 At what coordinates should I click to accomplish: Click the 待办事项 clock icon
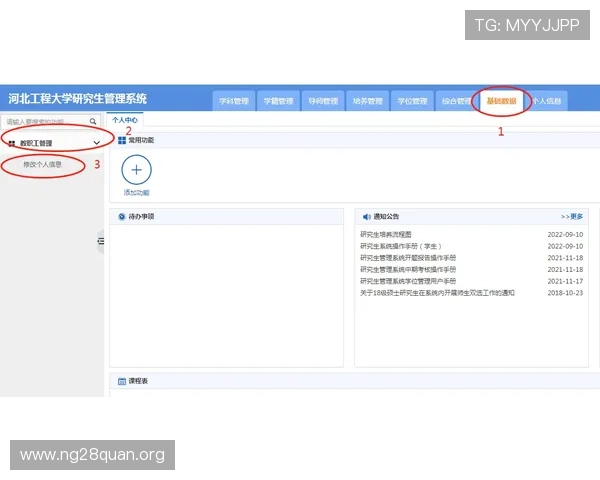click(x=122, y=217)
